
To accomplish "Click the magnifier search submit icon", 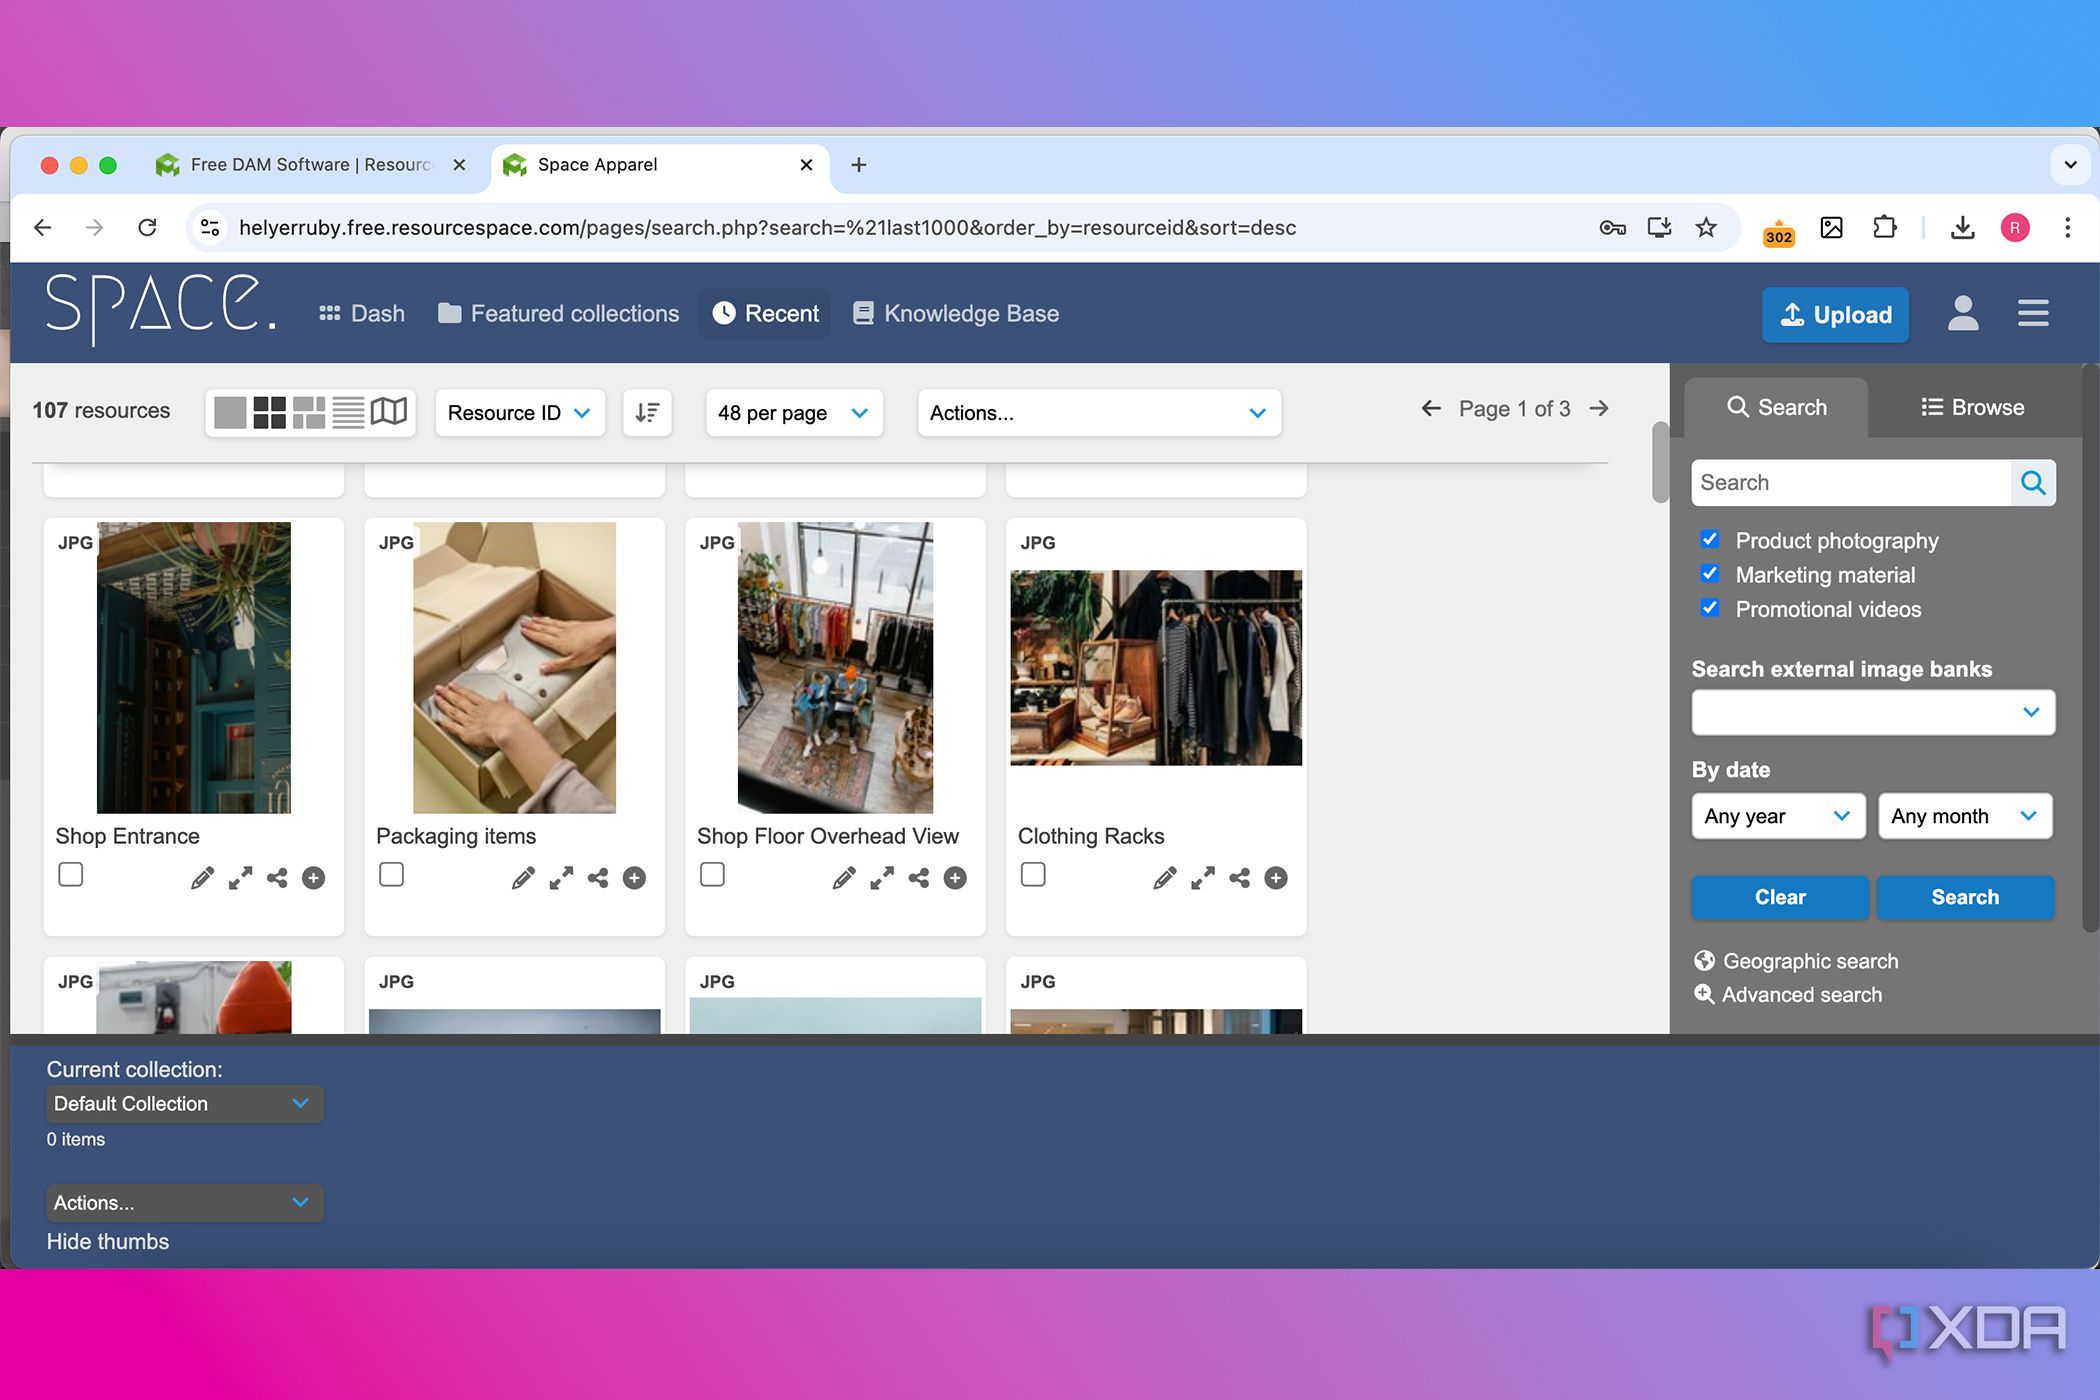I will click(2033, 483).
